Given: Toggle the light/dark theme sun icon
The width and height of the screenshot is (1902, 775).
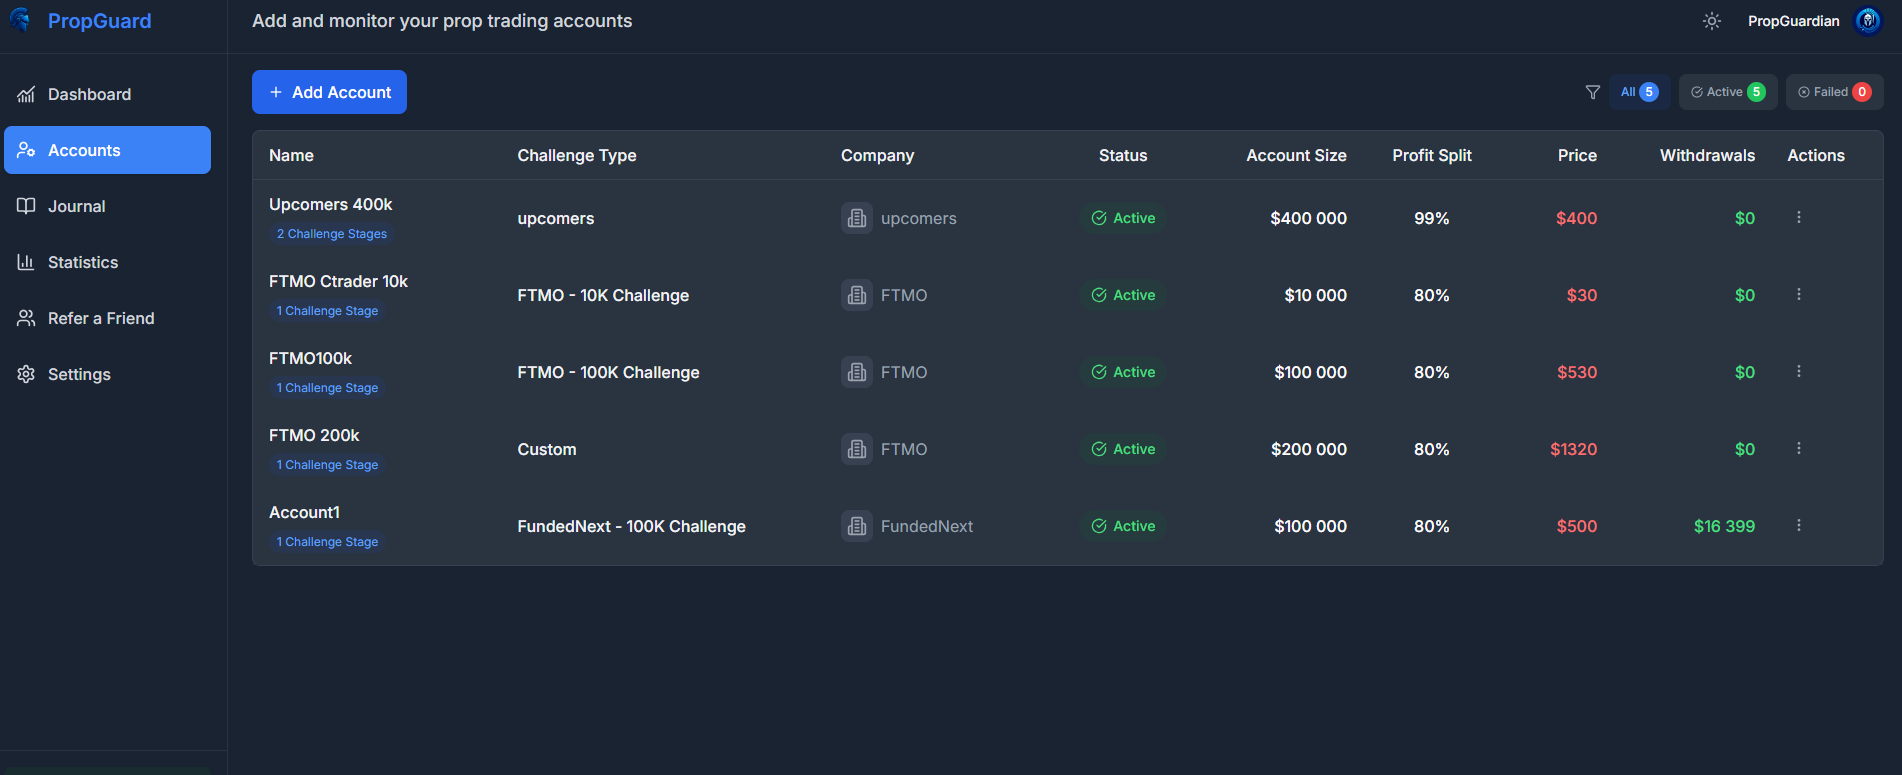Looking at the screenshot, I should coord(1712,21).
